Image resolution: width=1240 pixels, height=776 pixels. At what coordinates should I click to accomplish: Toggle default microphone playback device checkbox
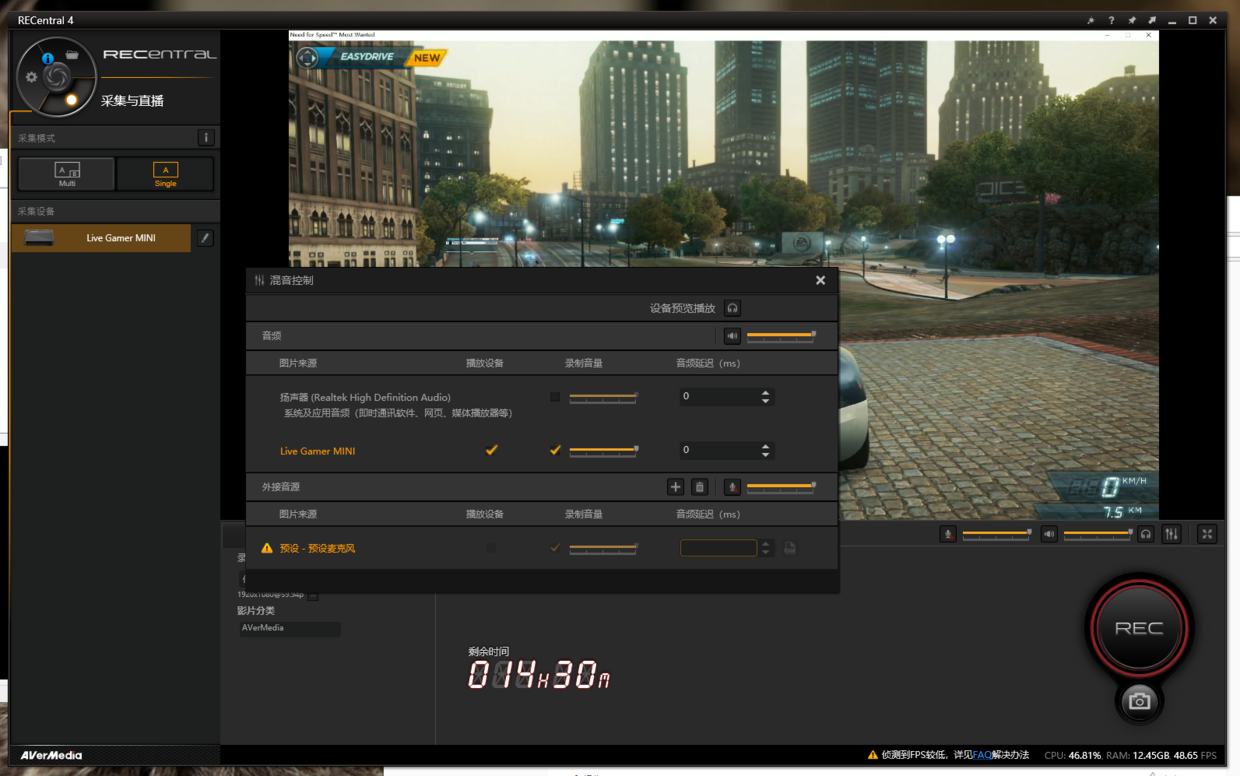coord(491,548)
